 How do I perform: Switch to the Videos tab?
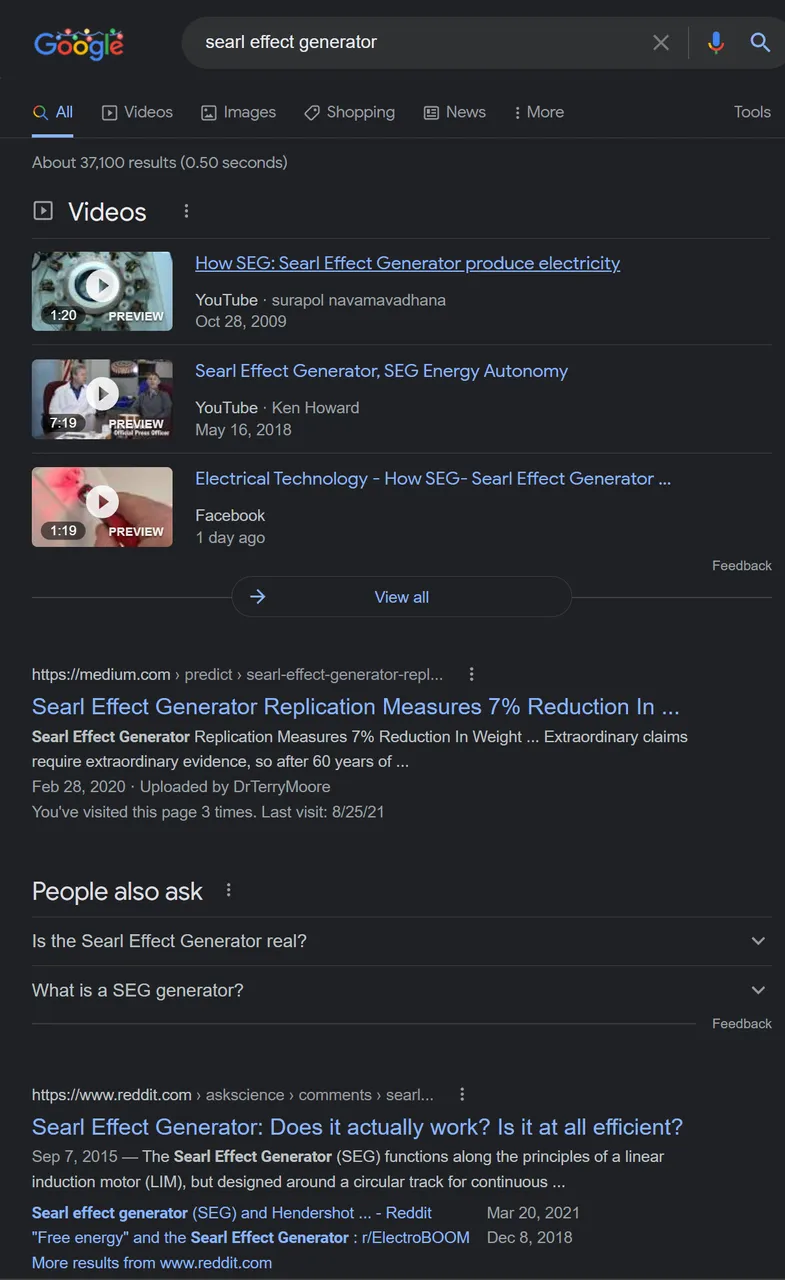tap(137, 112)
